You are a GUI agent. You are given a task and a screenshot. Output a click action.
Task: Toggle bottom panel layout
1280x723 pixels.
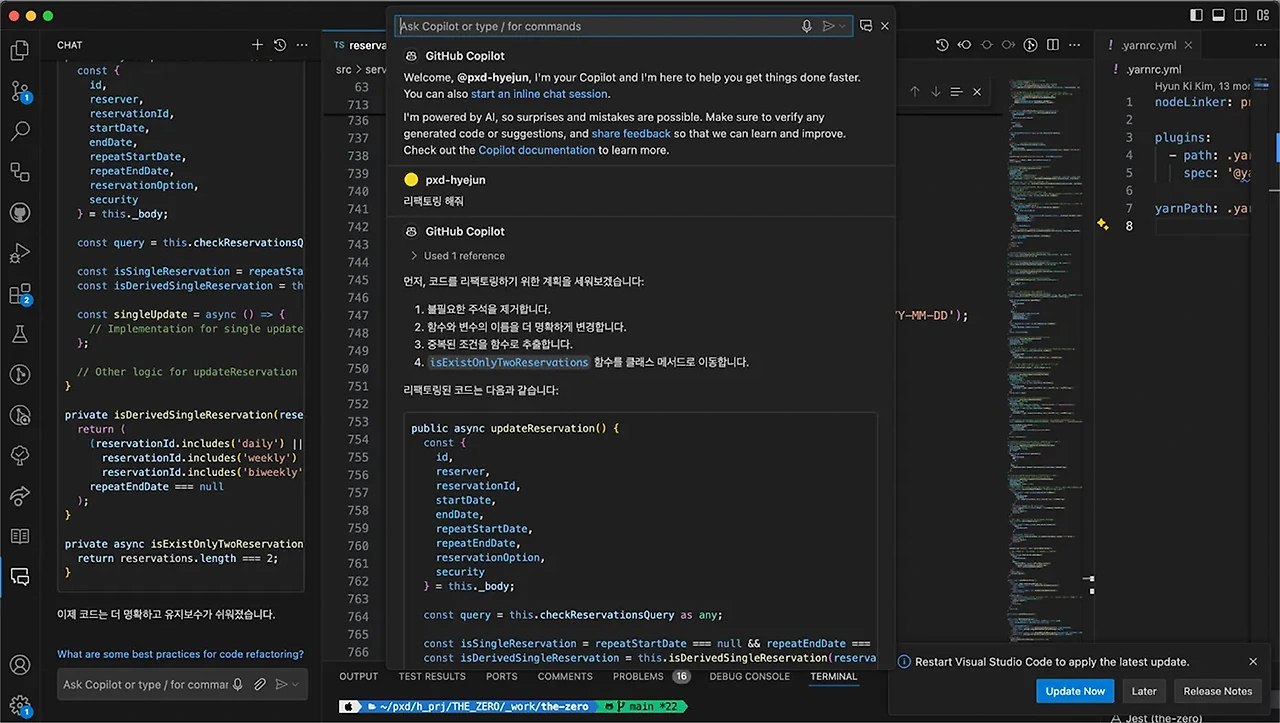1219,15
